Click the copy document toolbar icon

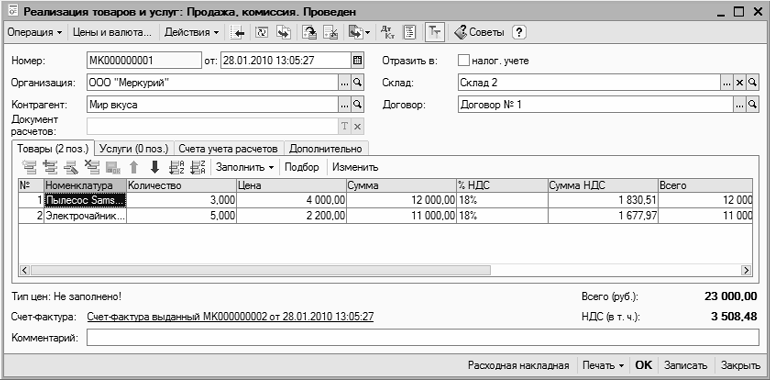283,33
